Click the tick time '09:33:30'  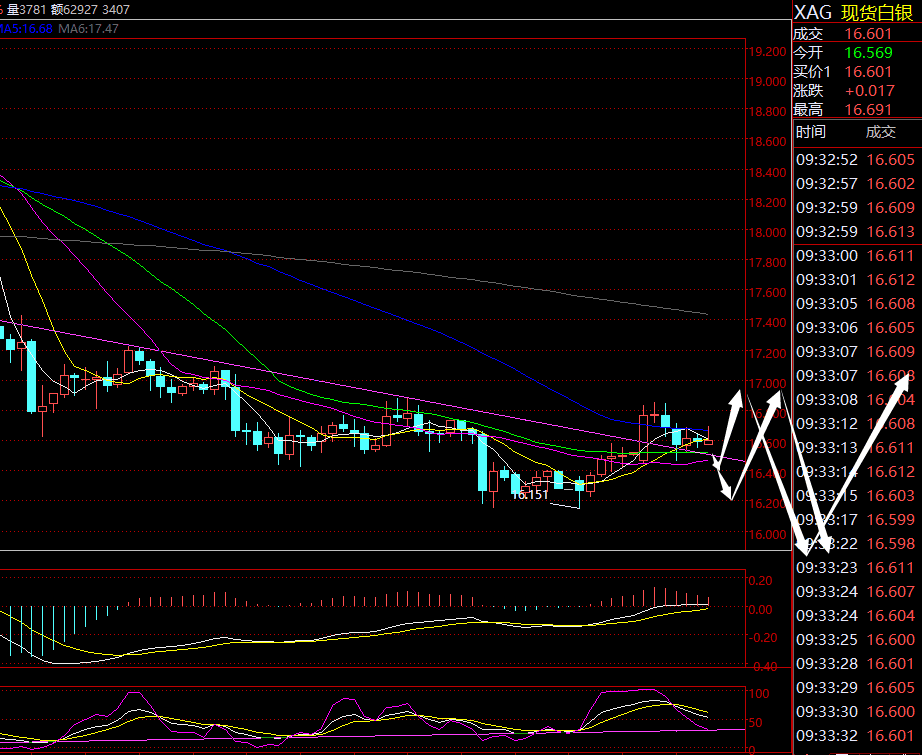(827, 711)
